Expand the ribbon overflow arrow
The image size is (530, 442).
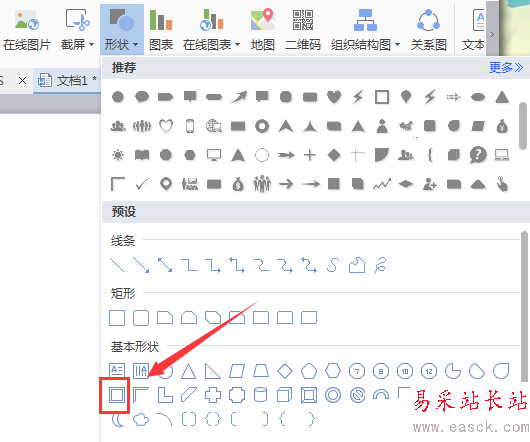(x=492, y=34)
